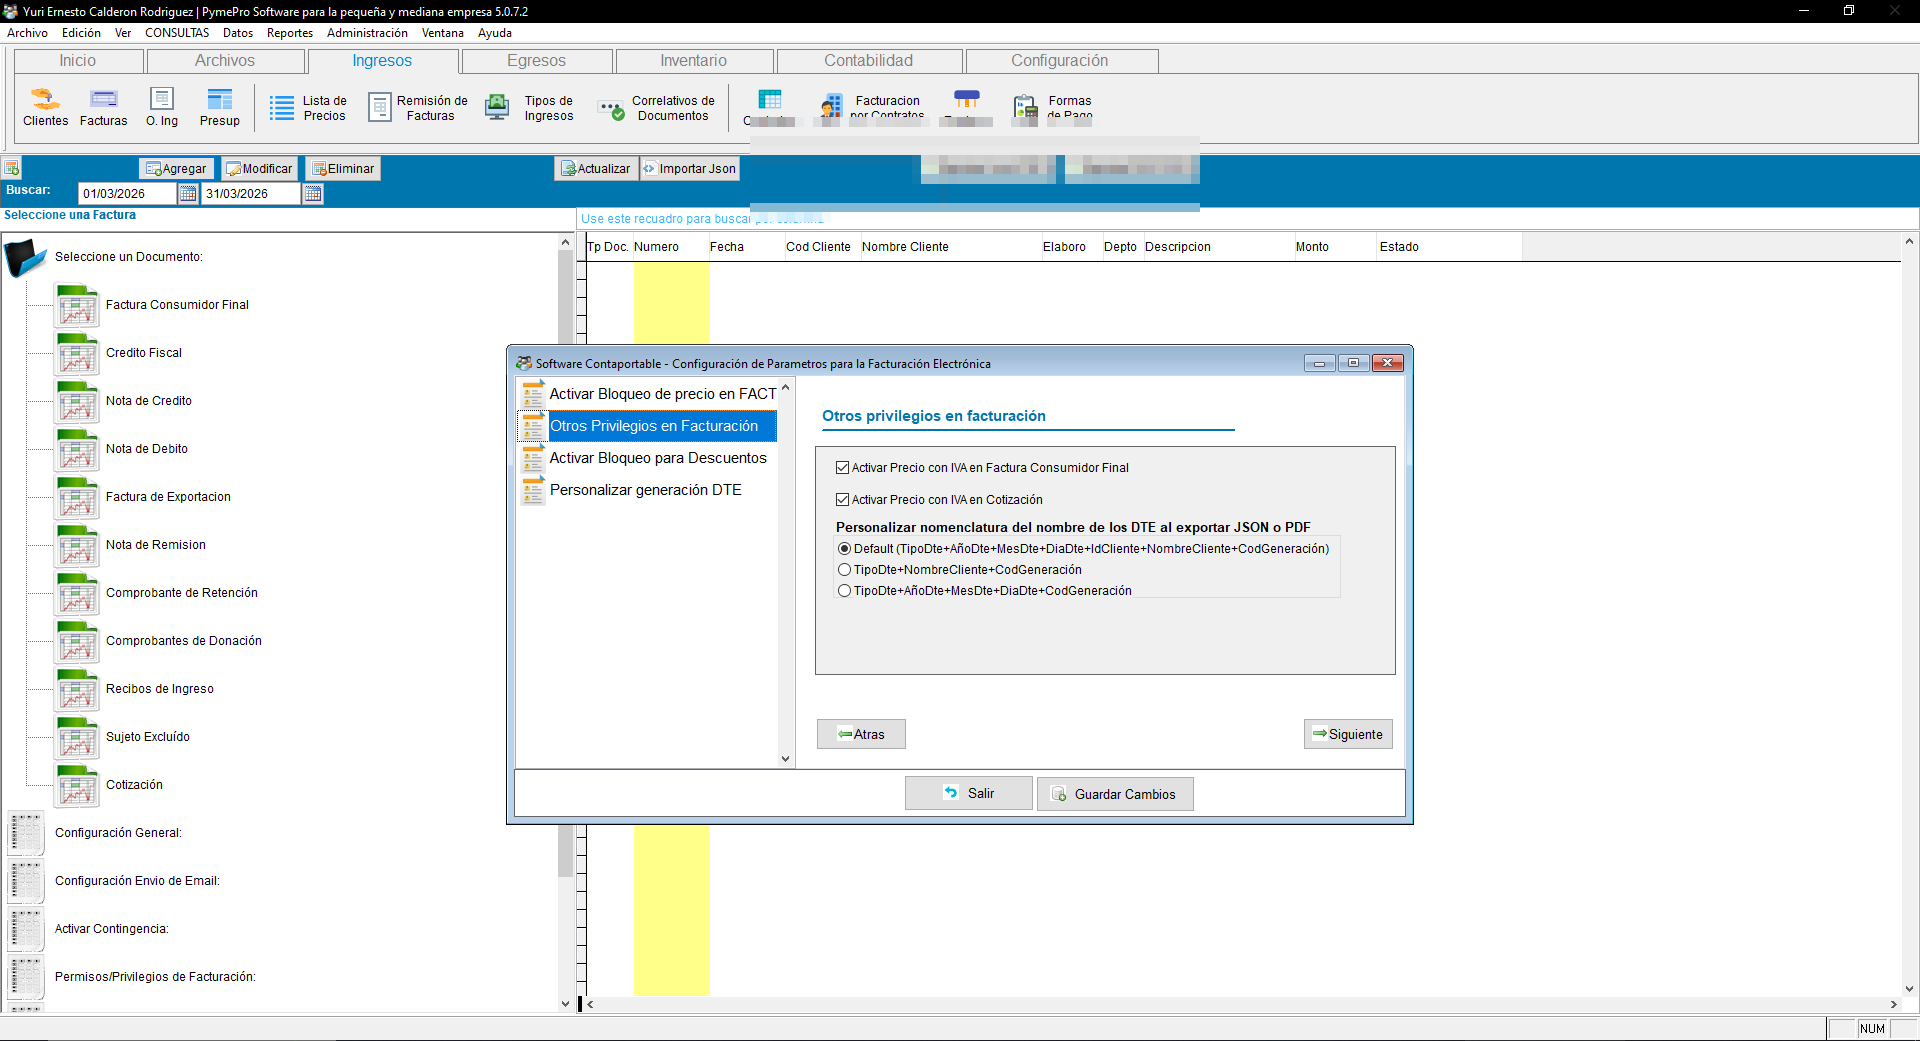Click the down arrow of dialog list scrollbar

[x=785, y=759]
